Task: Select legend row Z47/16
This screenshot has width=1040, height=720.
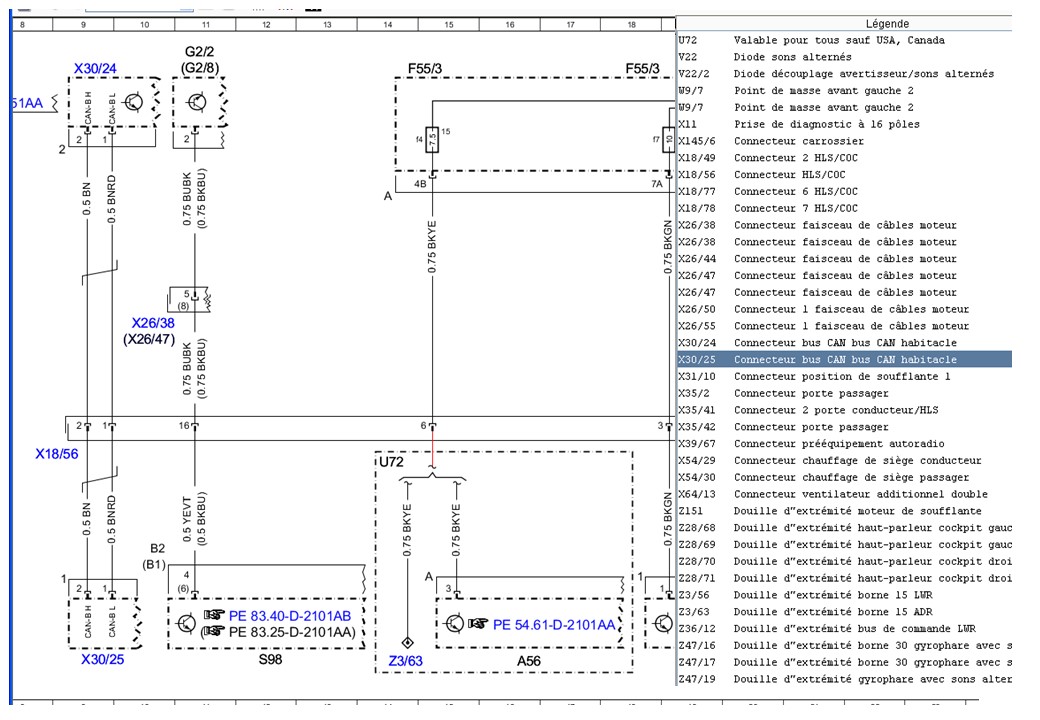Action: tap(844, 645)
